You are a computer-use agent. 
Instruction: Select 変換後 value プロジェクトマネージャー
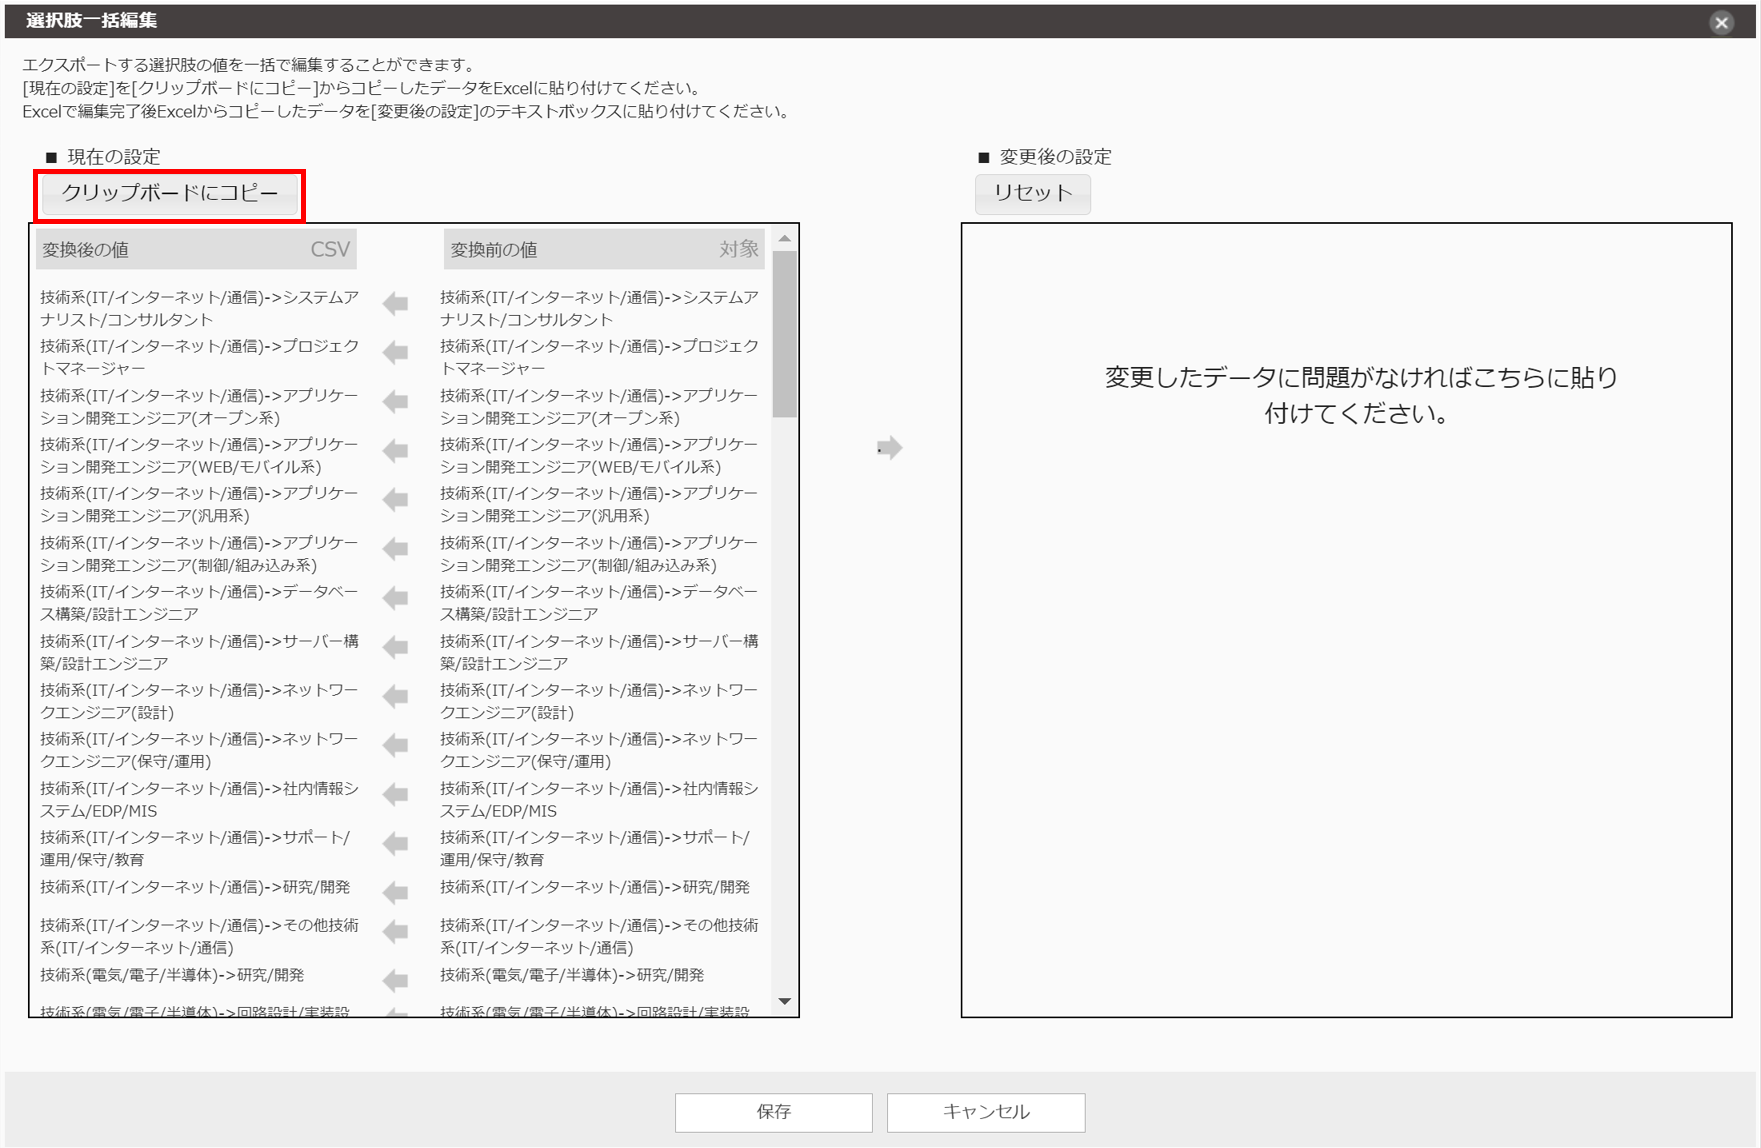pos(199,357)
